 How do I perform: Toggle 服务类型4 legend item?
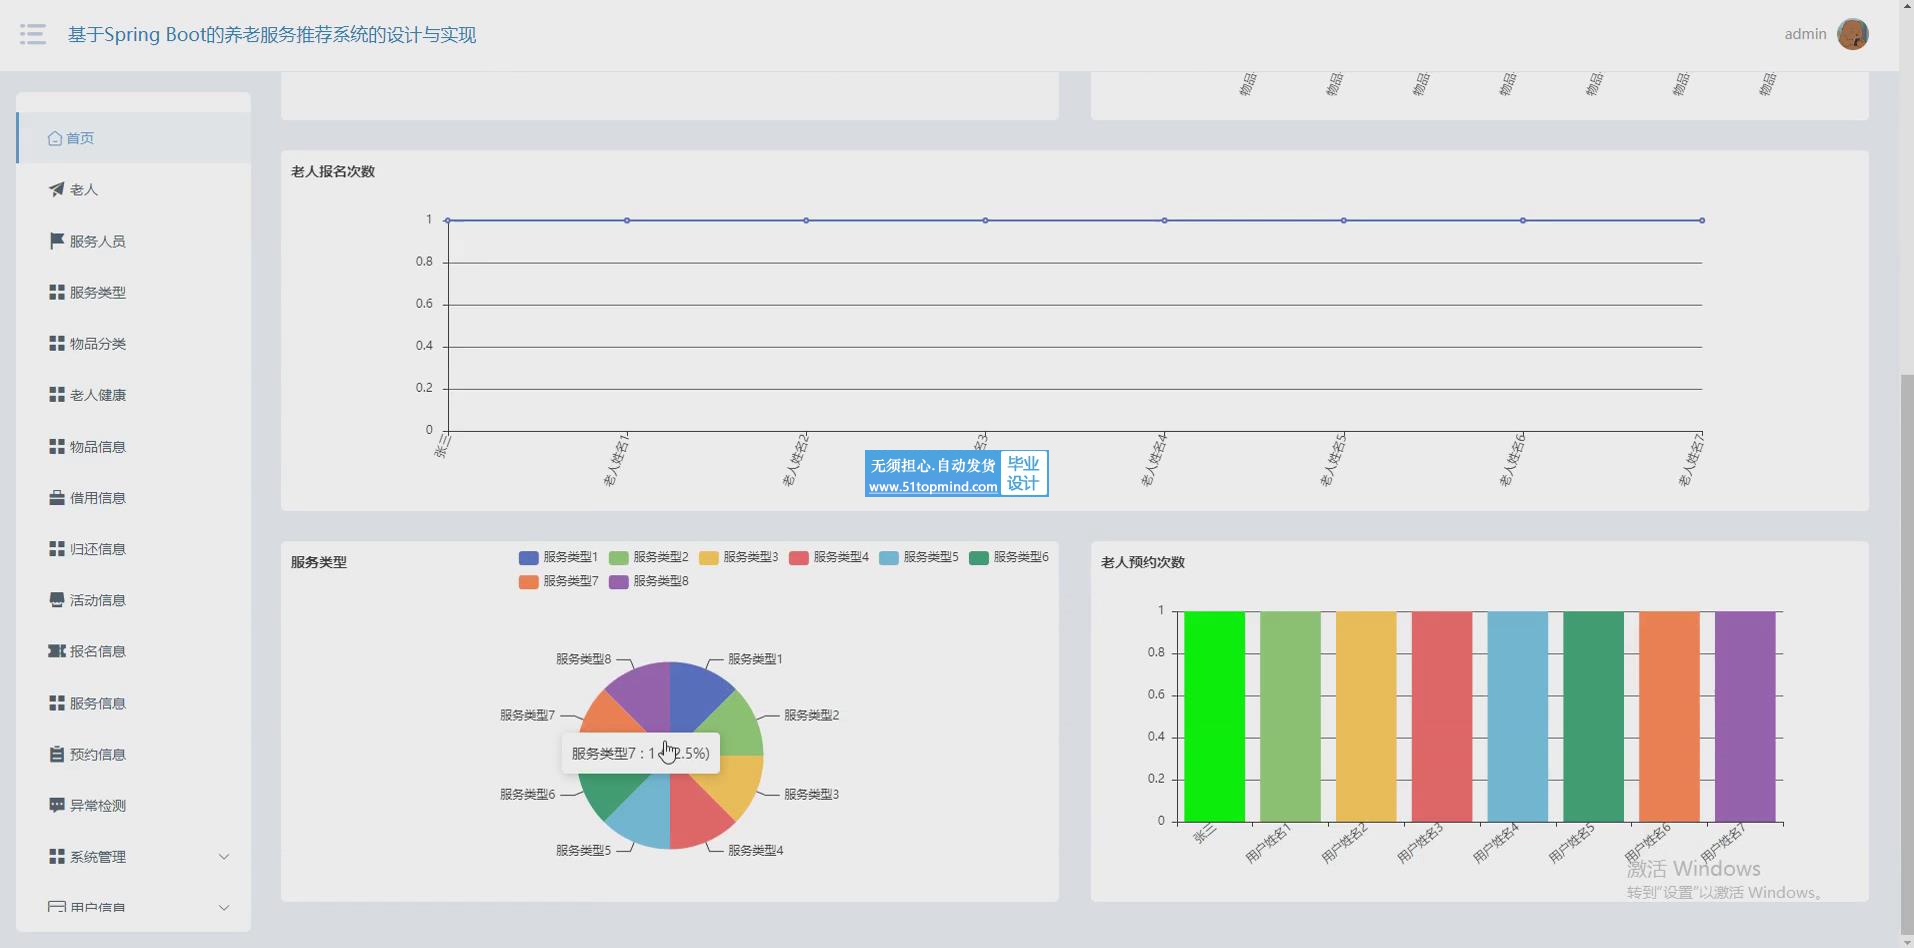point(828,557)
